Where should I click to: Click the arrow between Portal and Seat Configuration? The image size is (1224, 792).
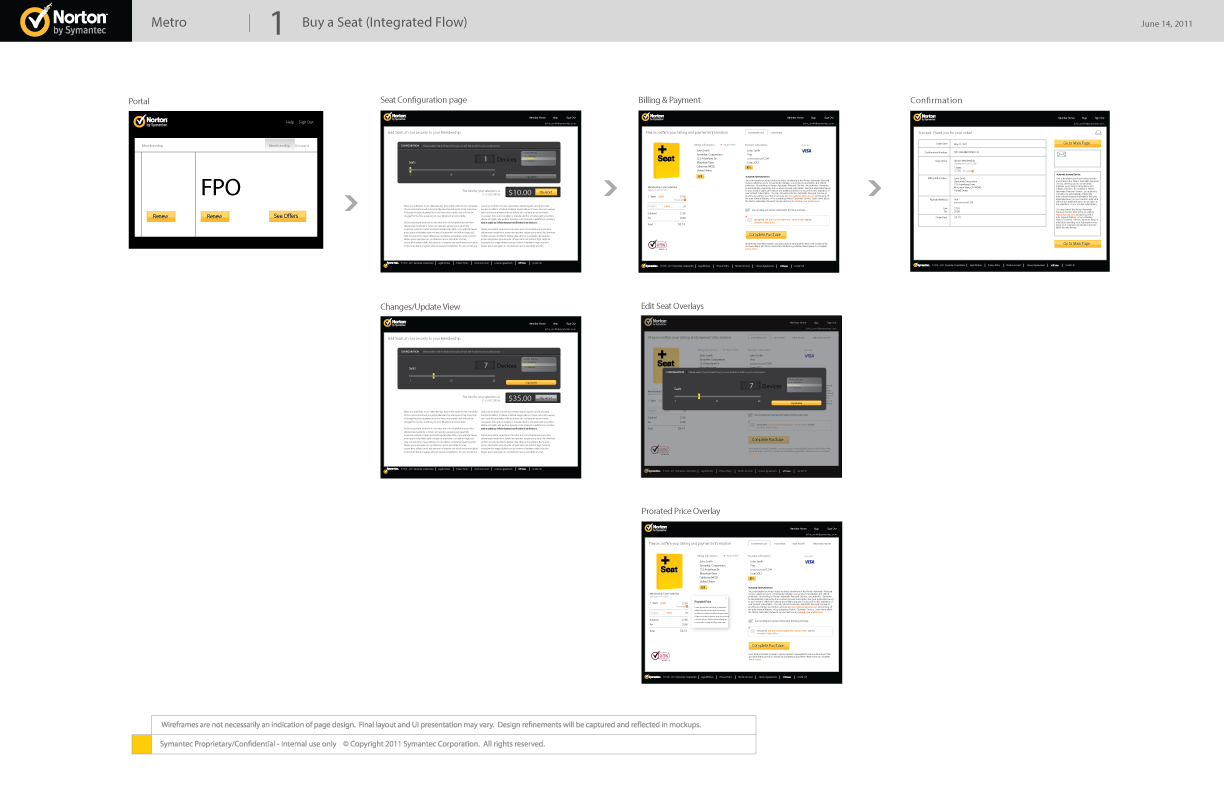[351, 203]
